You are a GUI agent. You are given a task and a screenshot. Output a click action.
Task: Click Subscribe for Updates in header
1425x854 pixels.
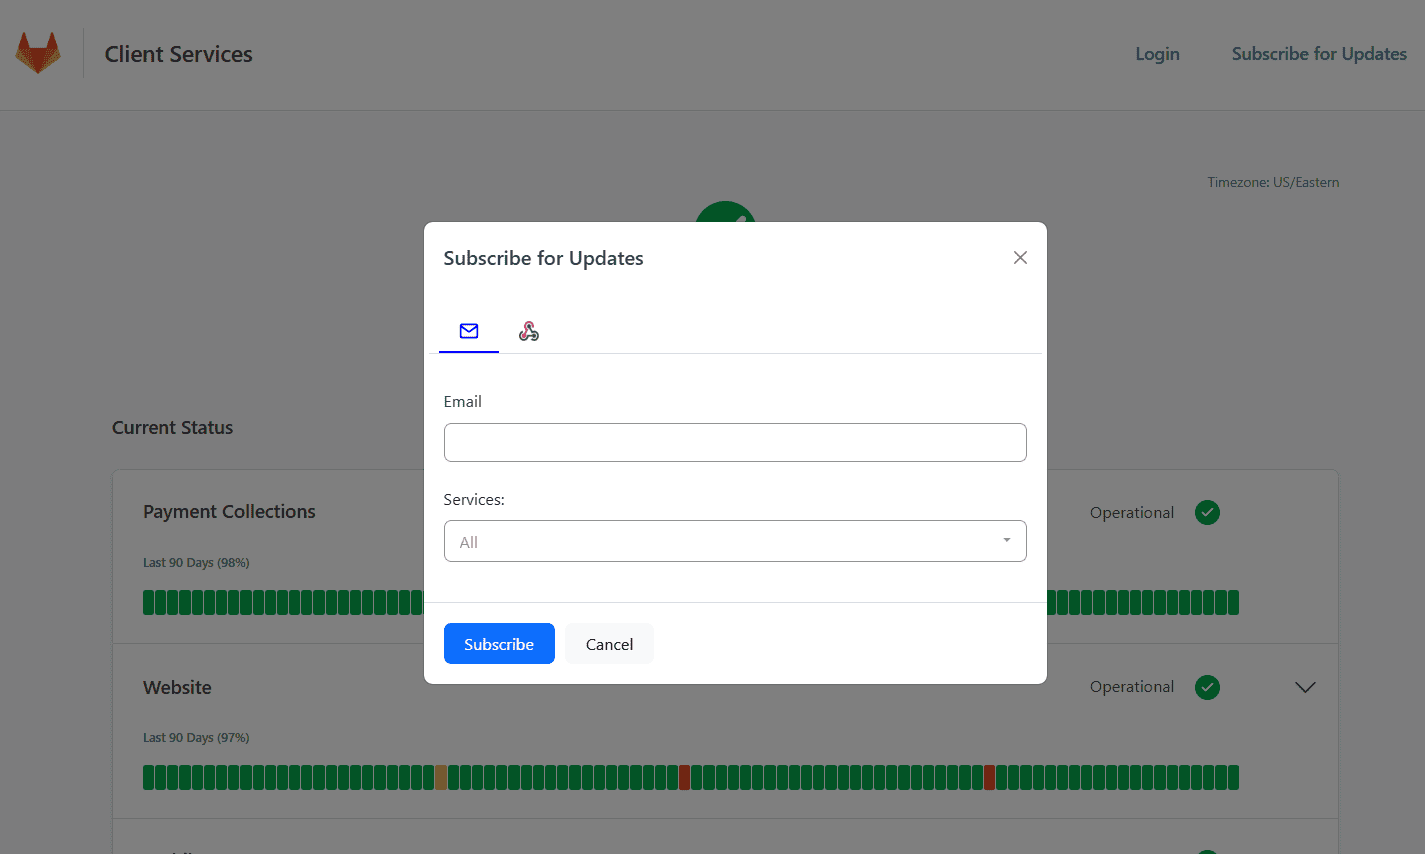click(1318, 54)
